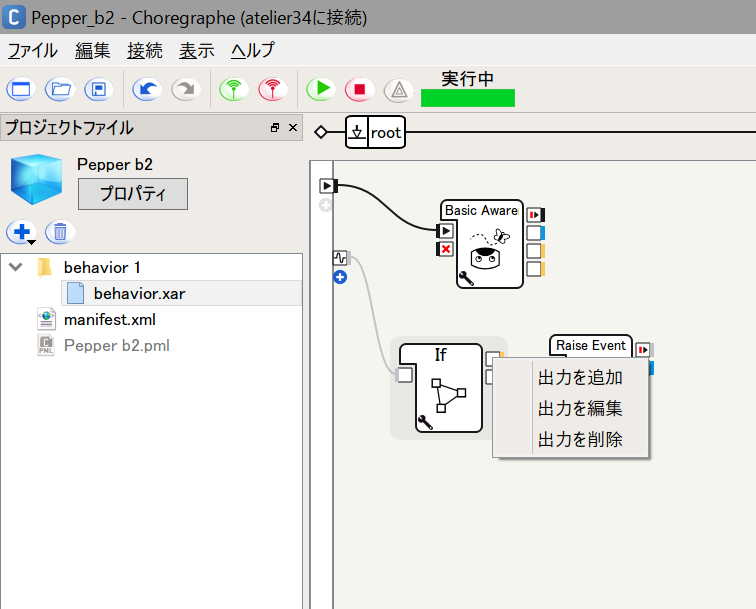Click Basic Awareness onStart play port
The width and height of the screenshot is (756, 609).
coord(446,231)
